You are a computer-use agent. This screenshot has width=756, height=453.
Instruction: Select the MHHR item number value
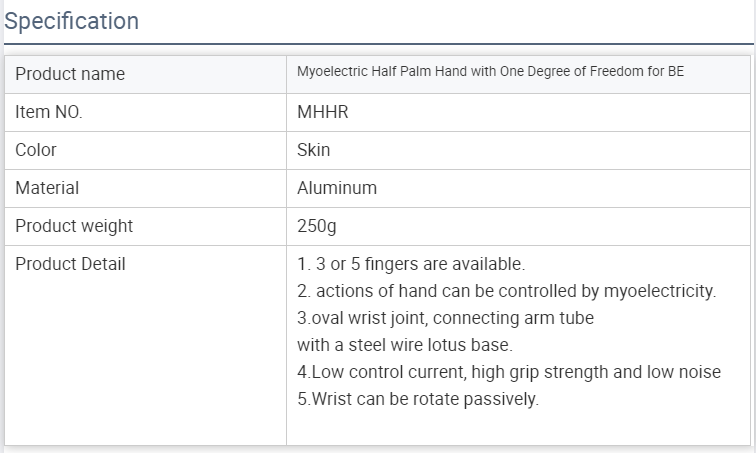click(x=323, y=112)
